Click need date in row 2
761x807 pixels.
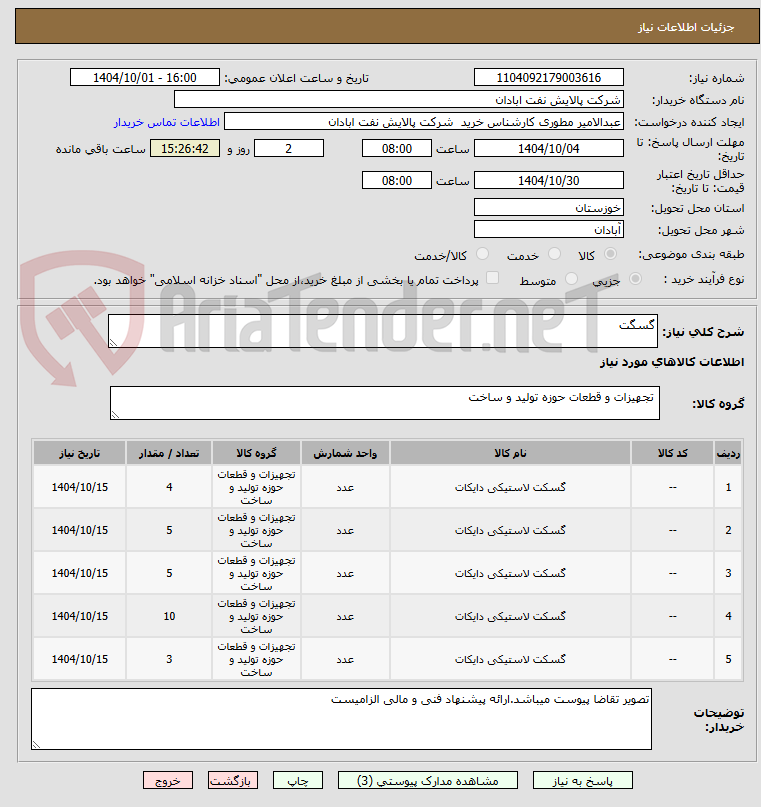tap(80, 530)
